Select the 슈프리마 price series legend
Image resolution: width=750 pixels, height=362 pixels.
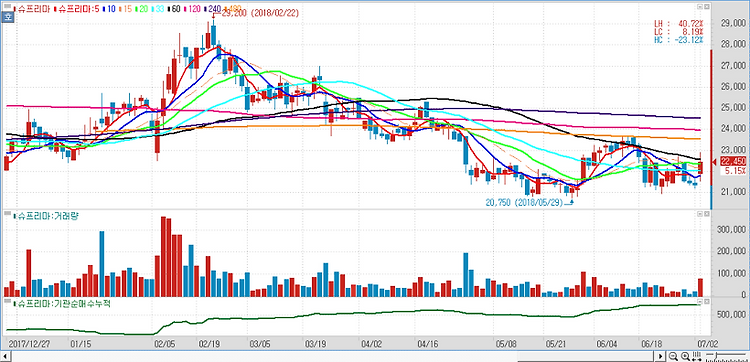point(32,9)
